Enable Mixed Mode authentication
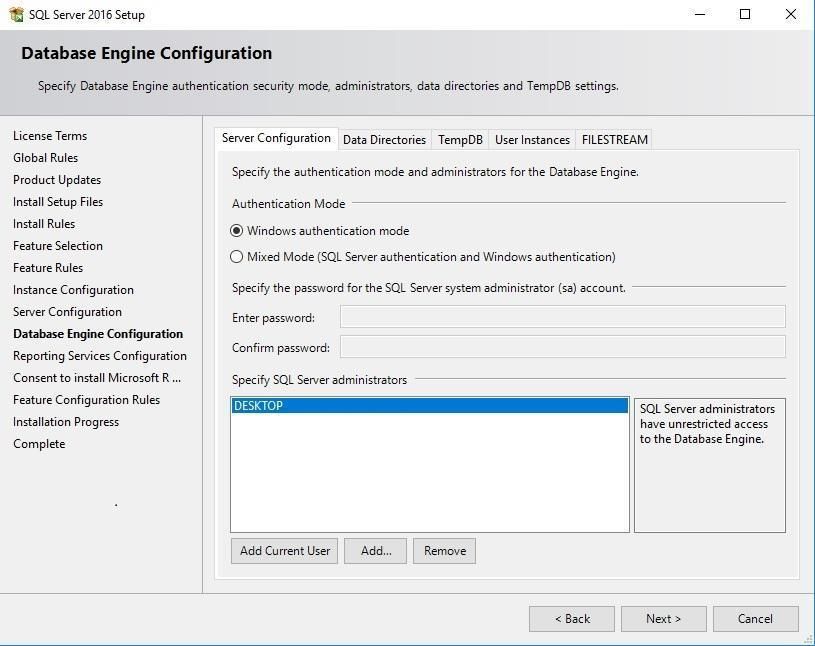Image resolution: width=815 pixels, height=646 pixels. click(x=237, y=256)
